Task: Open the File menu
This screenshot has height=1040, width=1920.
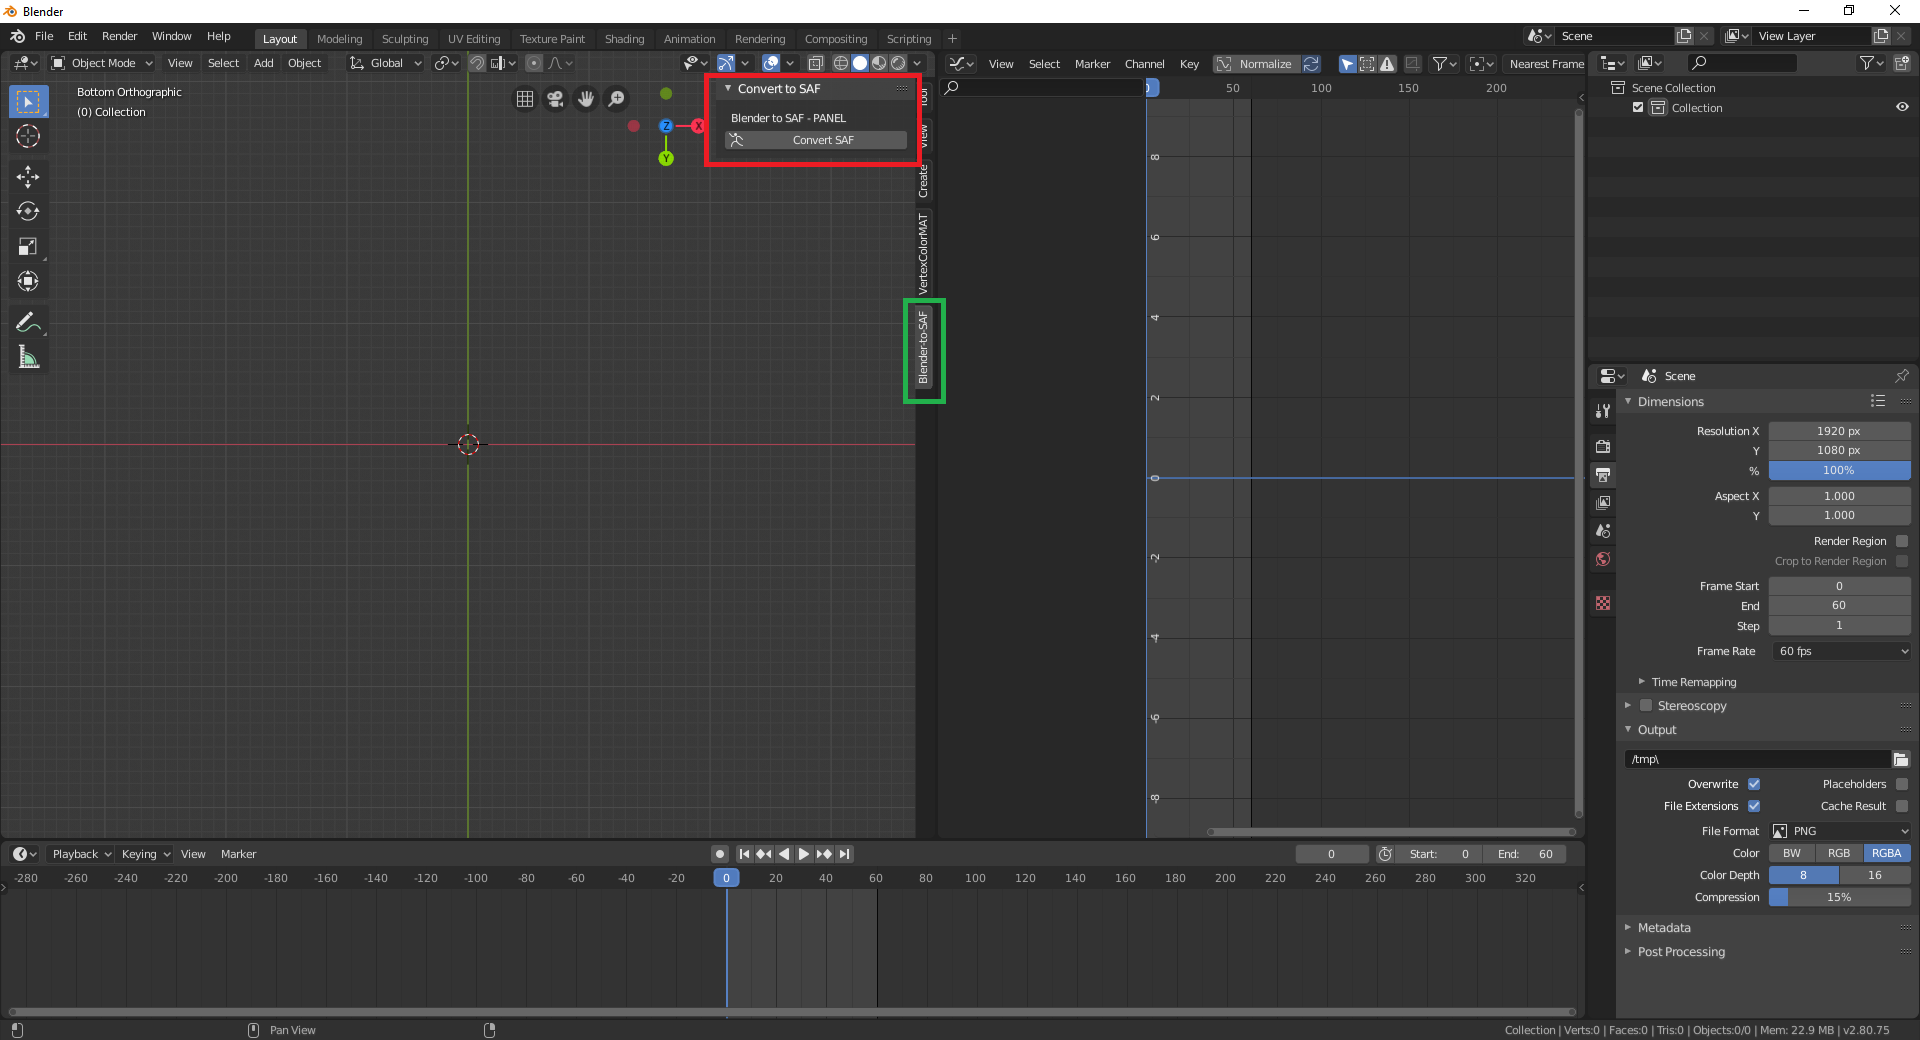Action: (44, 36)
